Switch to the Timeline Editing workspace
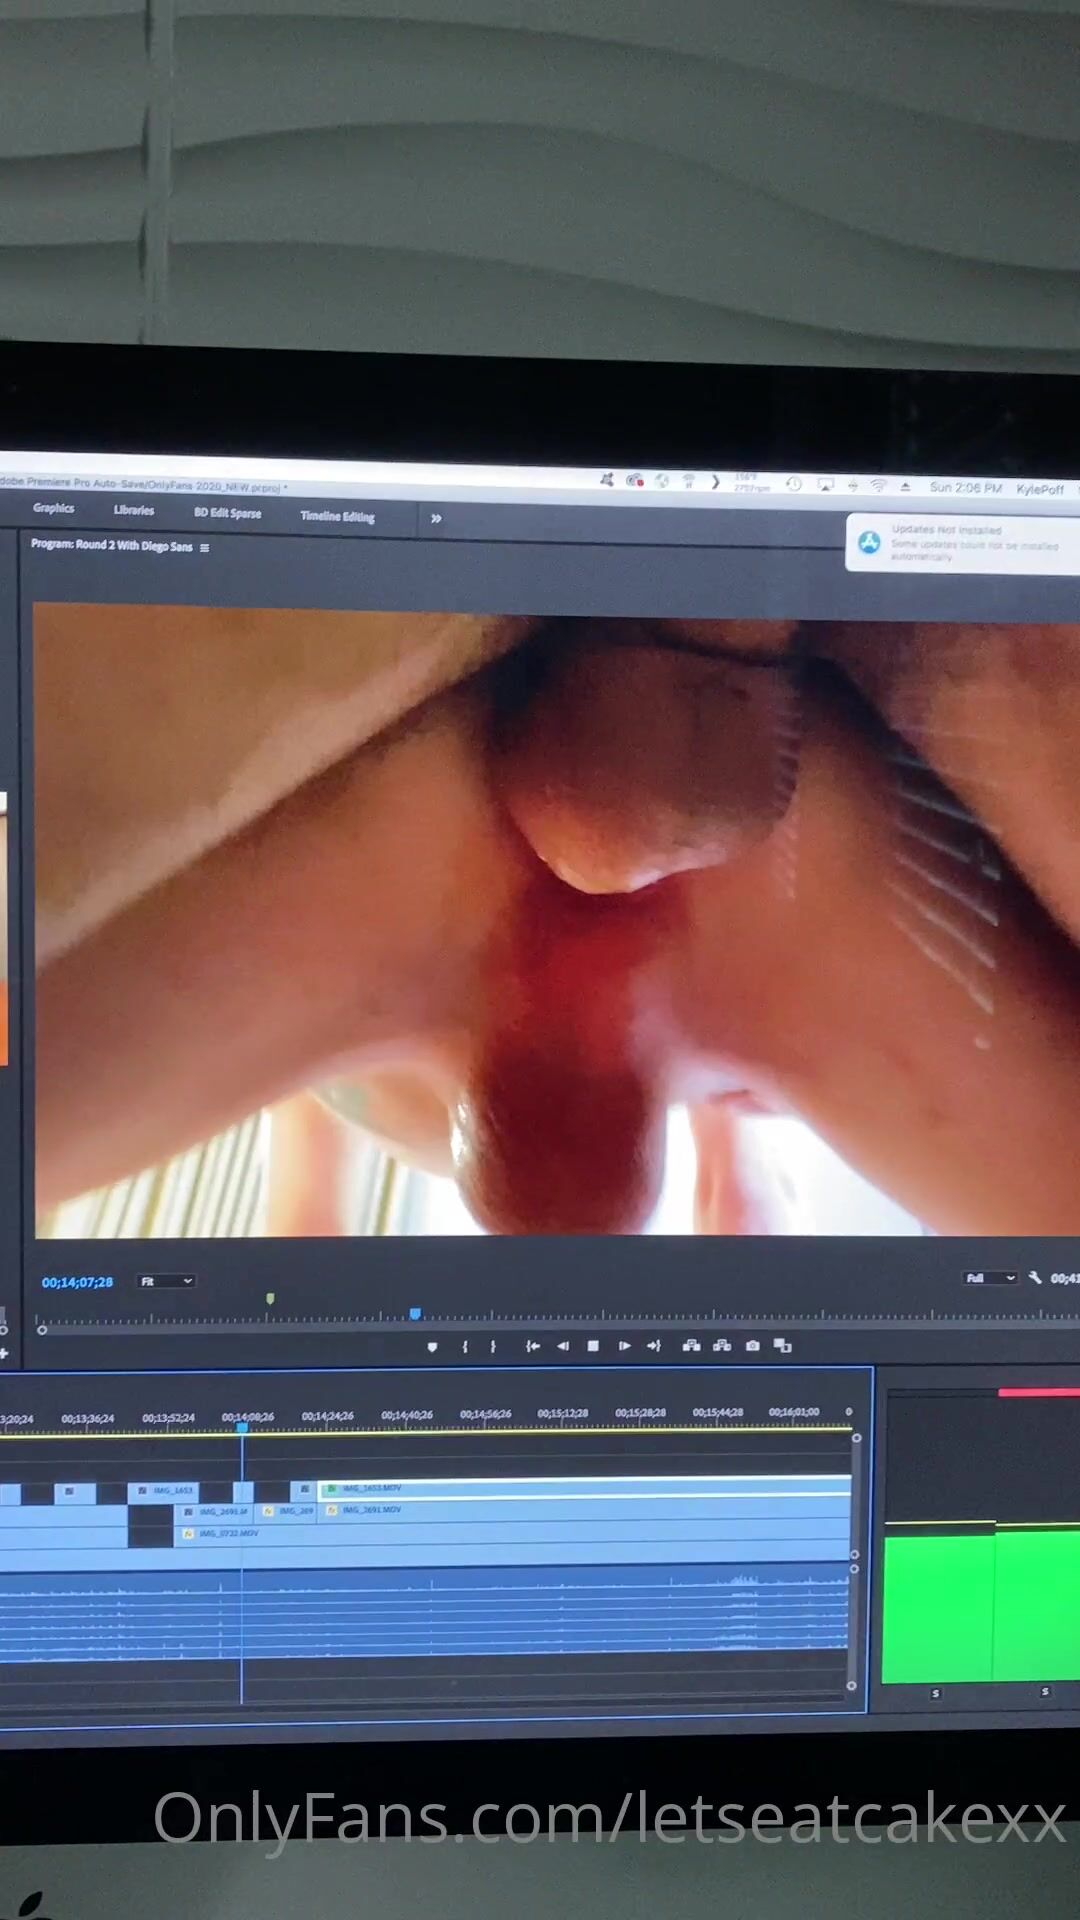The width and height of the screenshot is (1080, 1920). coord(337,516)
